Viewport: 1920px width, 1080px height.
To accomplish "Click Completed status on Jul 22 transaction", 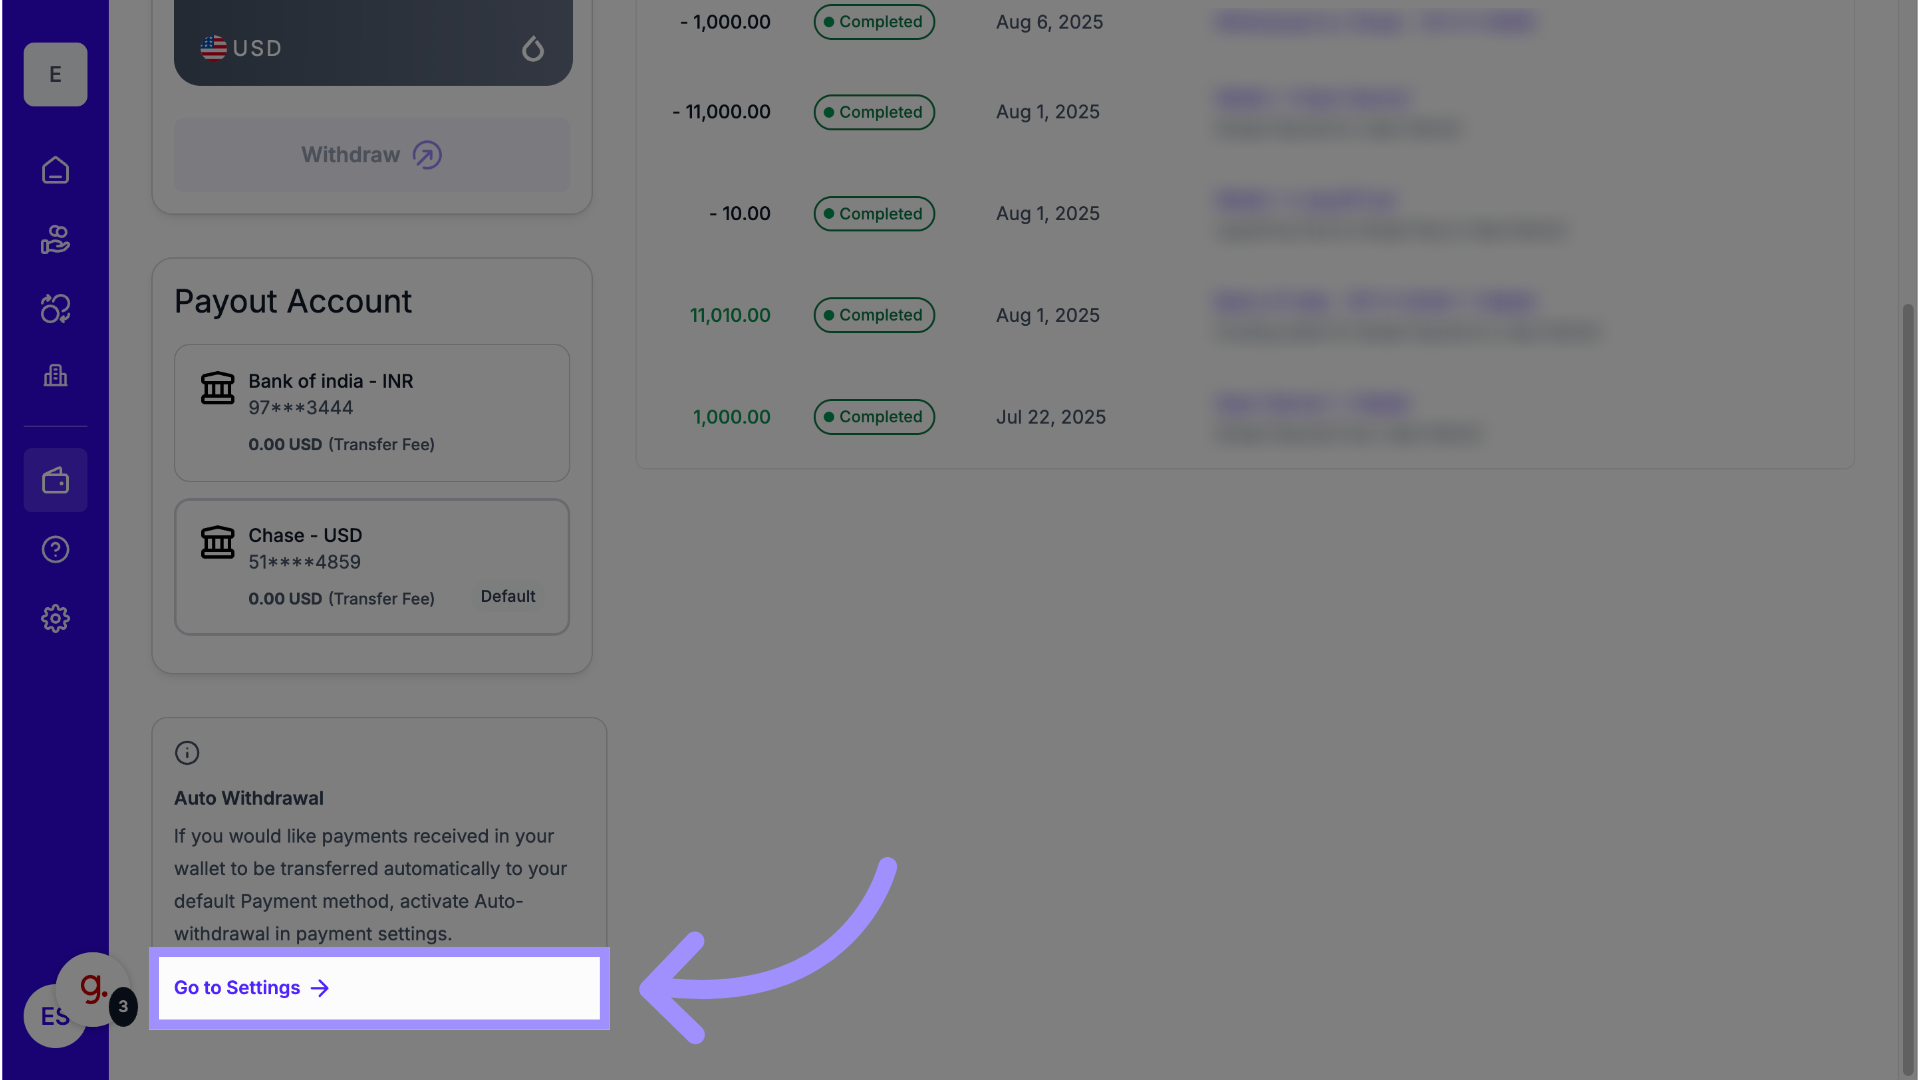I will pyautogui.click(x=874, y=417).
